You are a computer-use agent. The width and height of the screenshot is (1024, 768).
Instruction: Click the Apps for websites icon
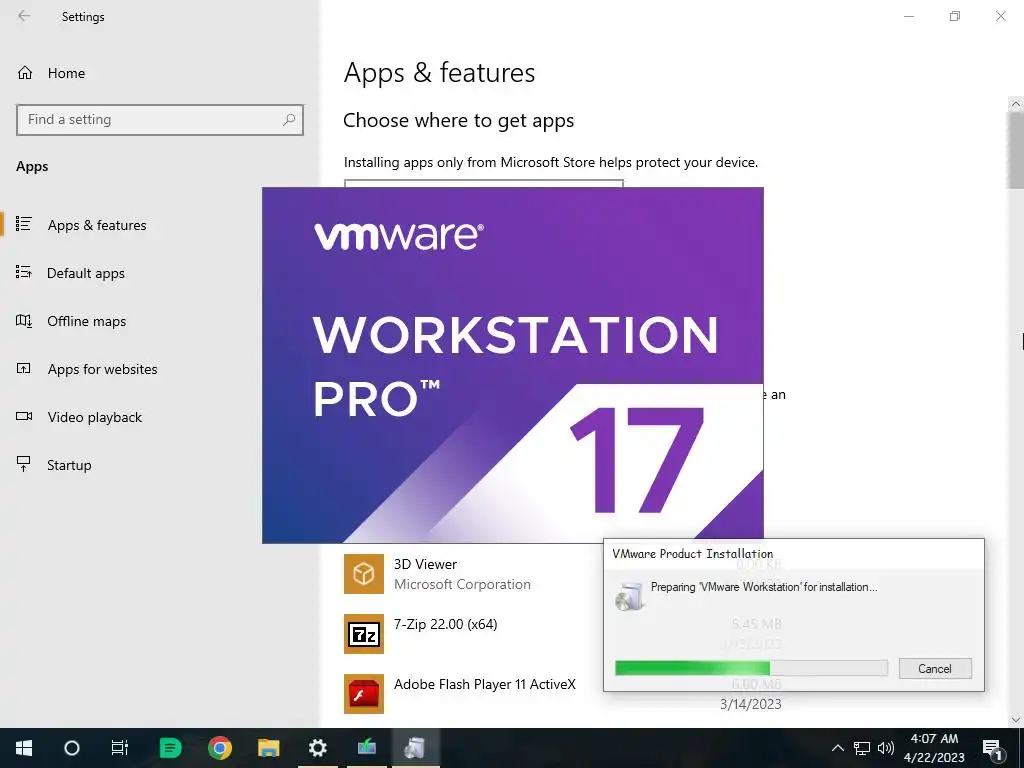point(24,368)
